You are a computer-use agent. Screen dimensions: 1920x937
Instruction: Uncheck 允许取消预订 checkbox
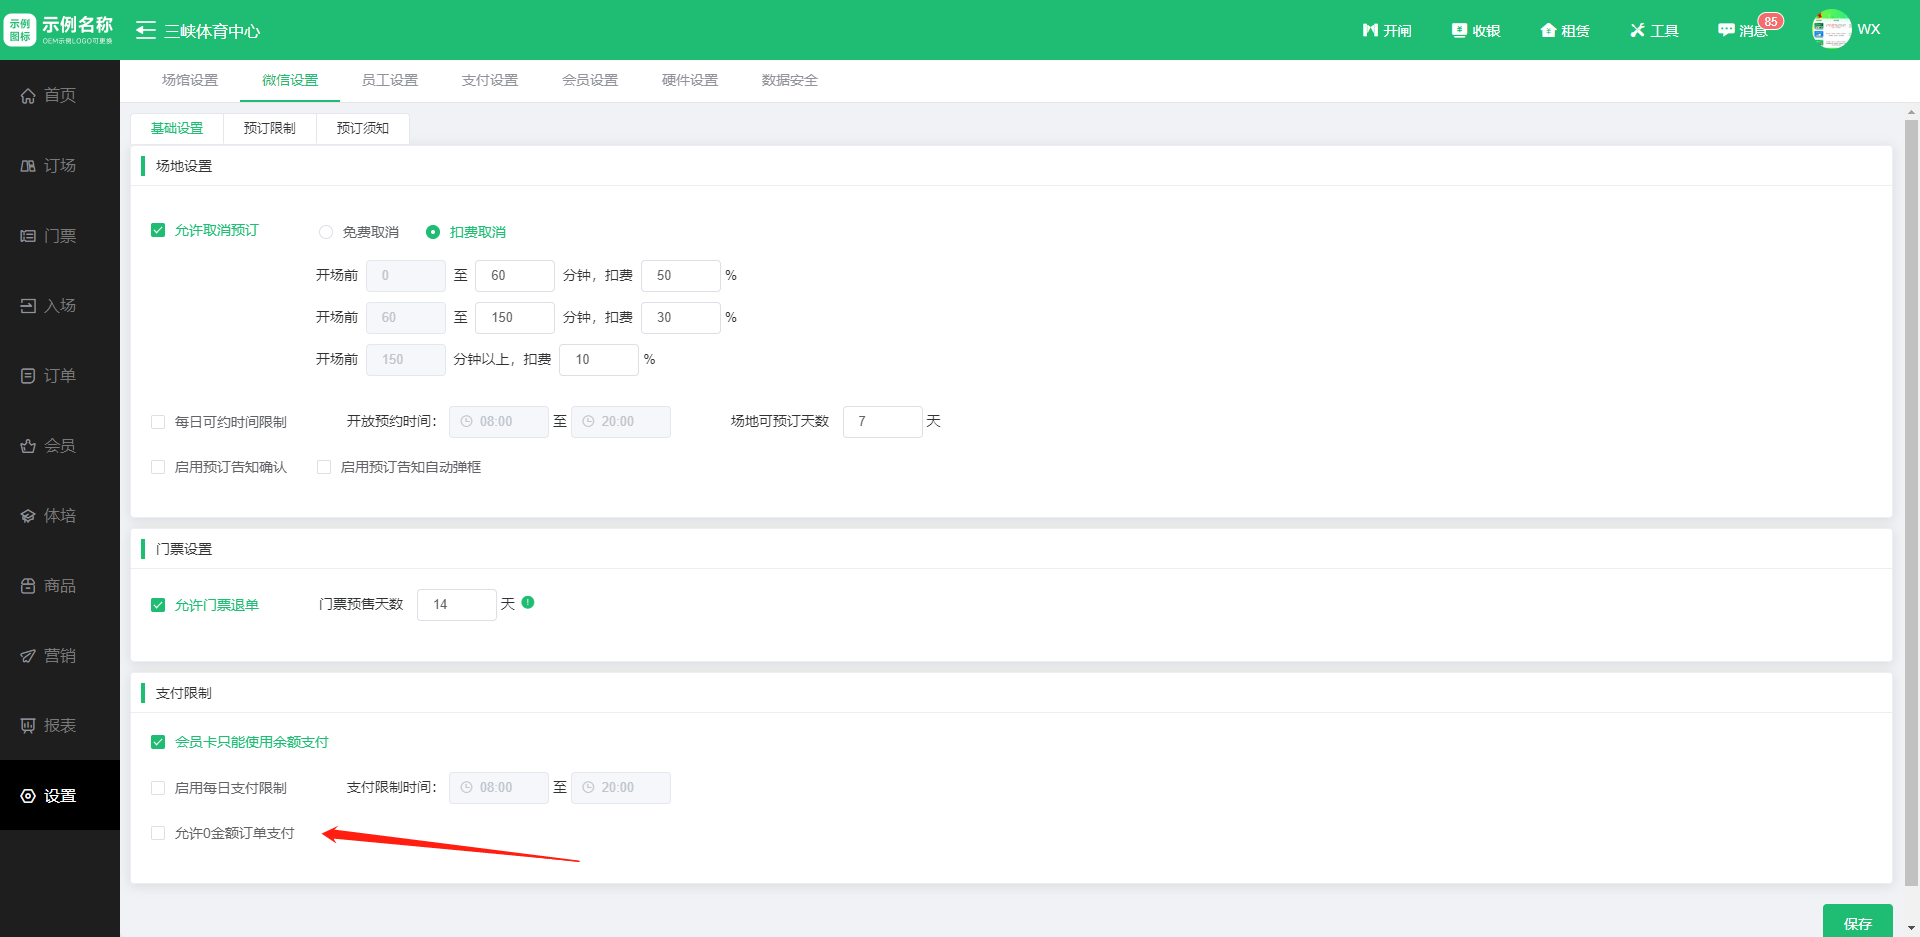[x=158, y=230]
